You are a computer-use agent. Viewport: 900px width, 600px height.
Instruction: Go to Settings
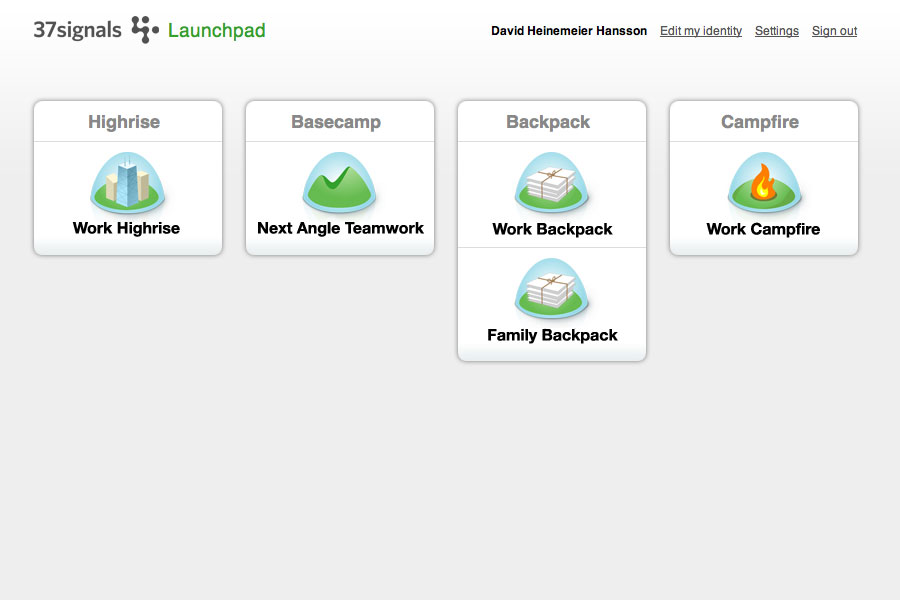[x=777, y=31]
